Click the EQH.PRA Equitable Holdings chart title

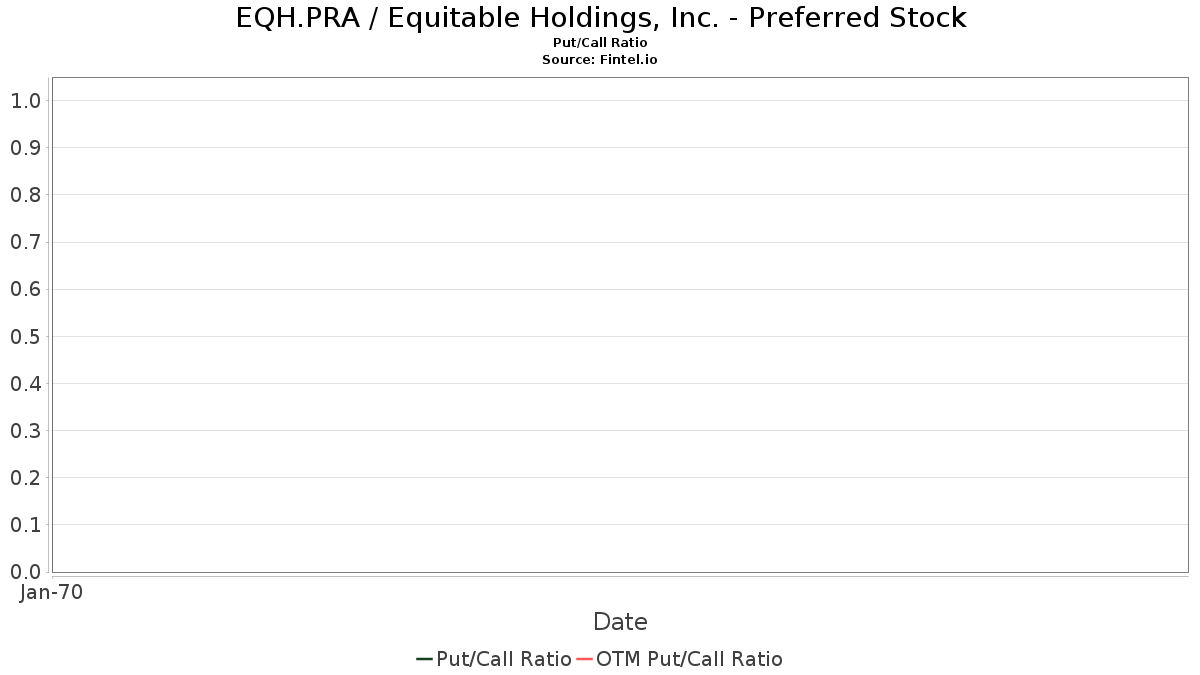point(601,18)
